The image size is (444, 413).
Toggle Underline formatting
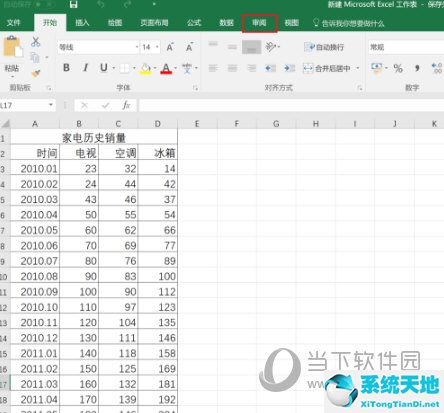[104, 68]
